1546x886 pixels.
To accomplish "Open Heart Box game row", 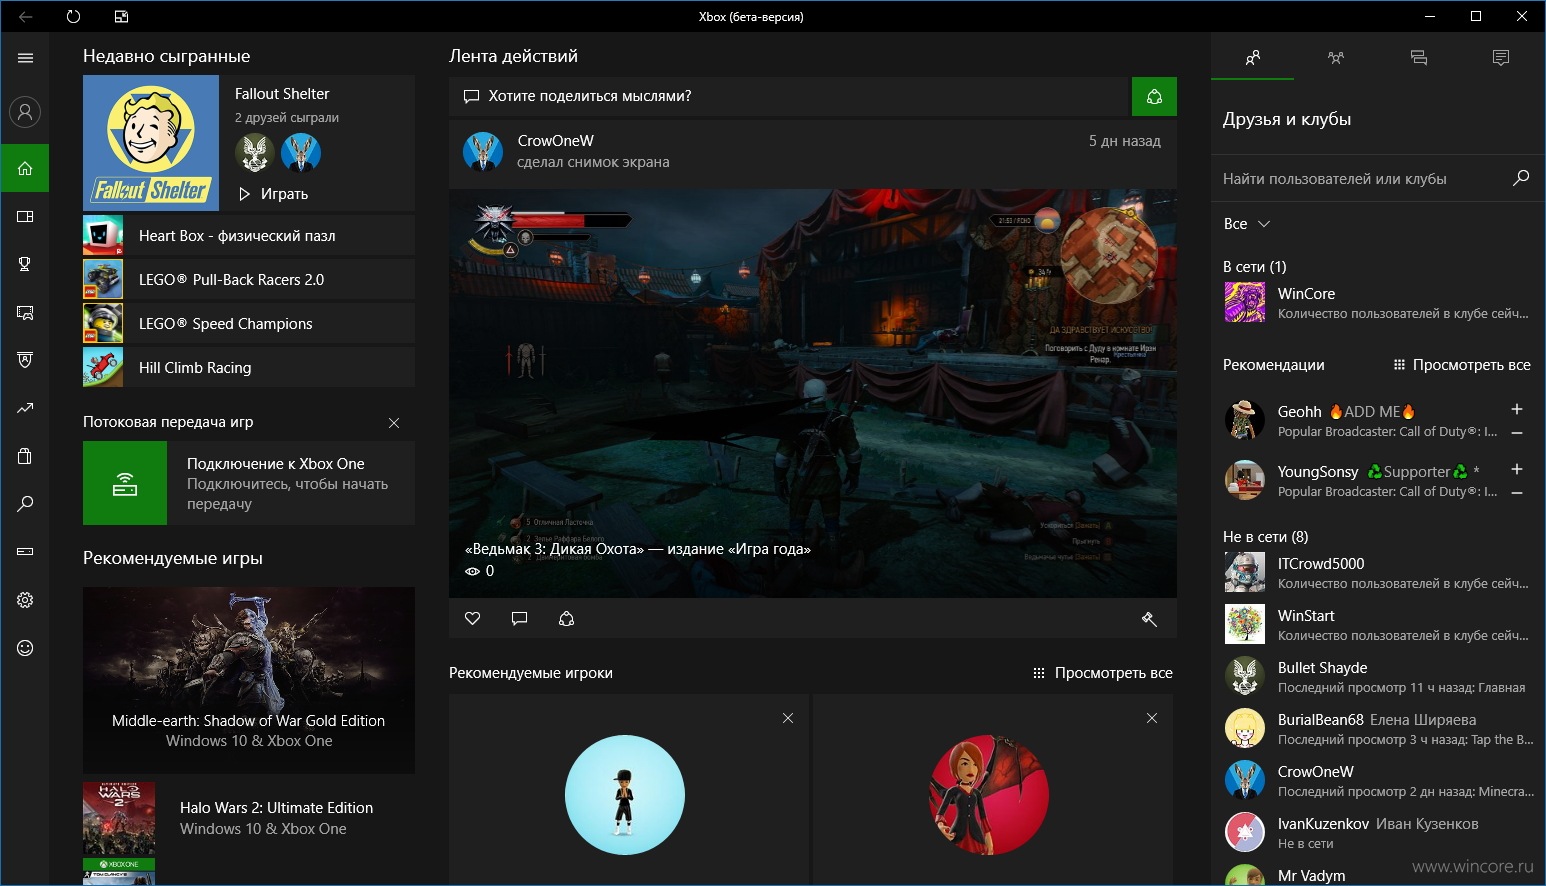I will coord(249,235).
